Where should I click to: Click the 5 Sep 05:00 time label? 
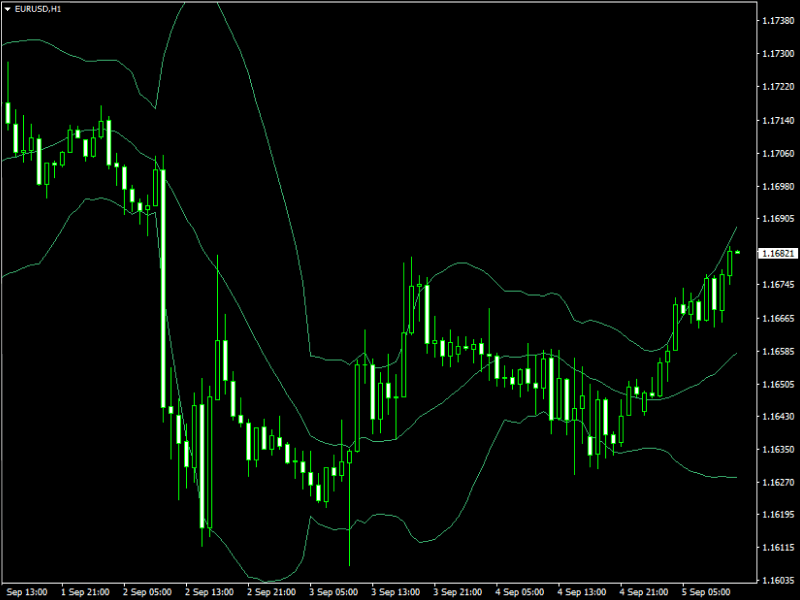point(706,592)
